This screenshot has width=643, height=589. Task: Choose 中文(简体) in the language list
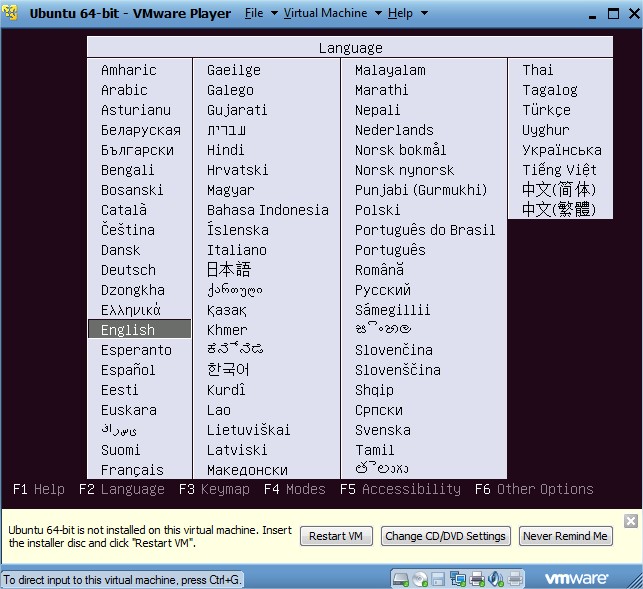point(559,189)
